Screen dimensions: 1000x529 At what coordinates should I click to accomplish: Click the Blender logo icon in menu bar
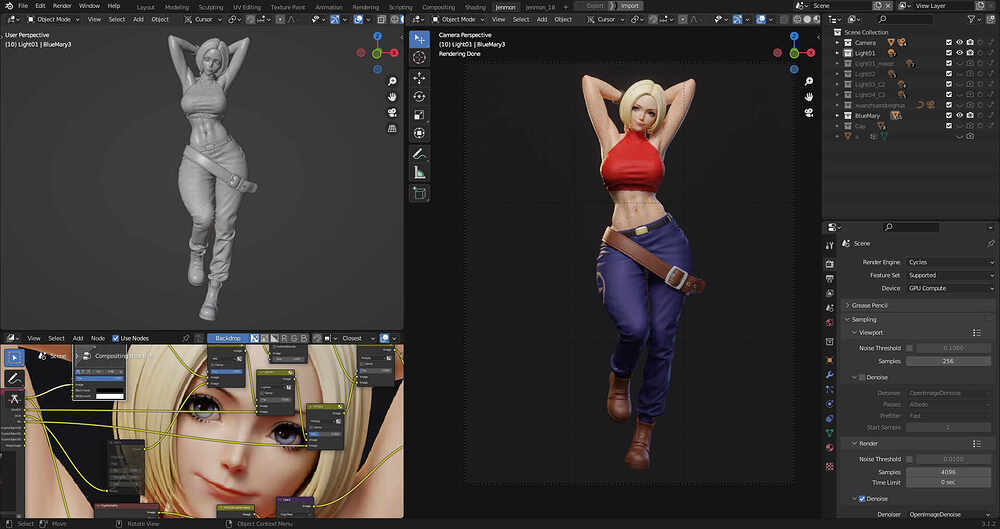coord(9,6)
